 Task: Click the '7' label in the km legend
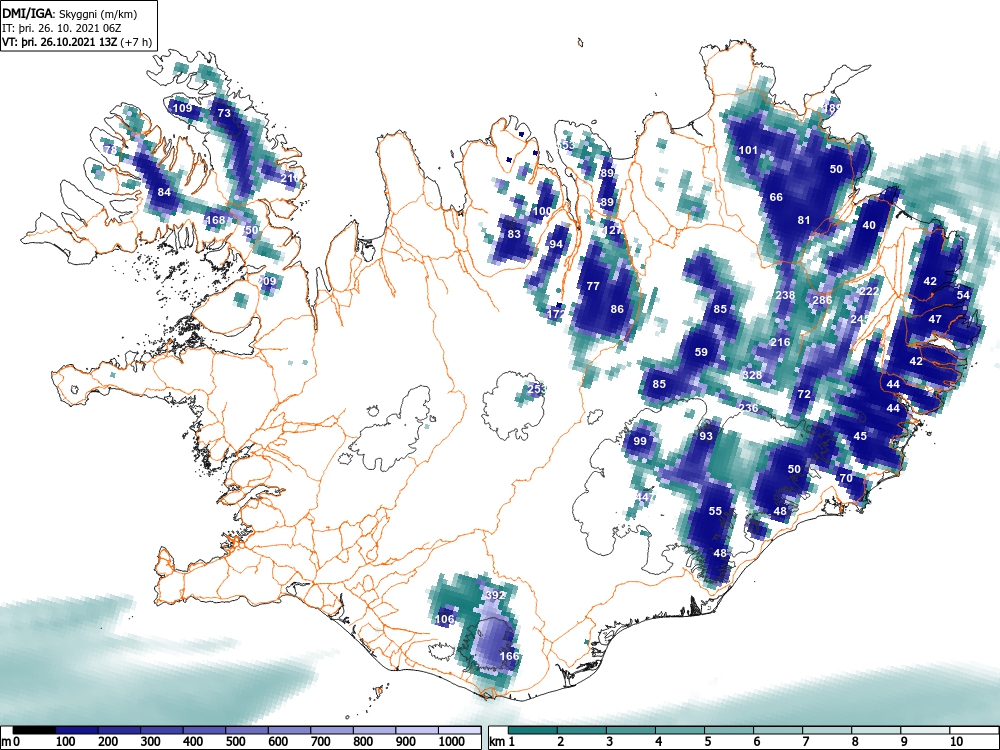click(x=805, y=742)
